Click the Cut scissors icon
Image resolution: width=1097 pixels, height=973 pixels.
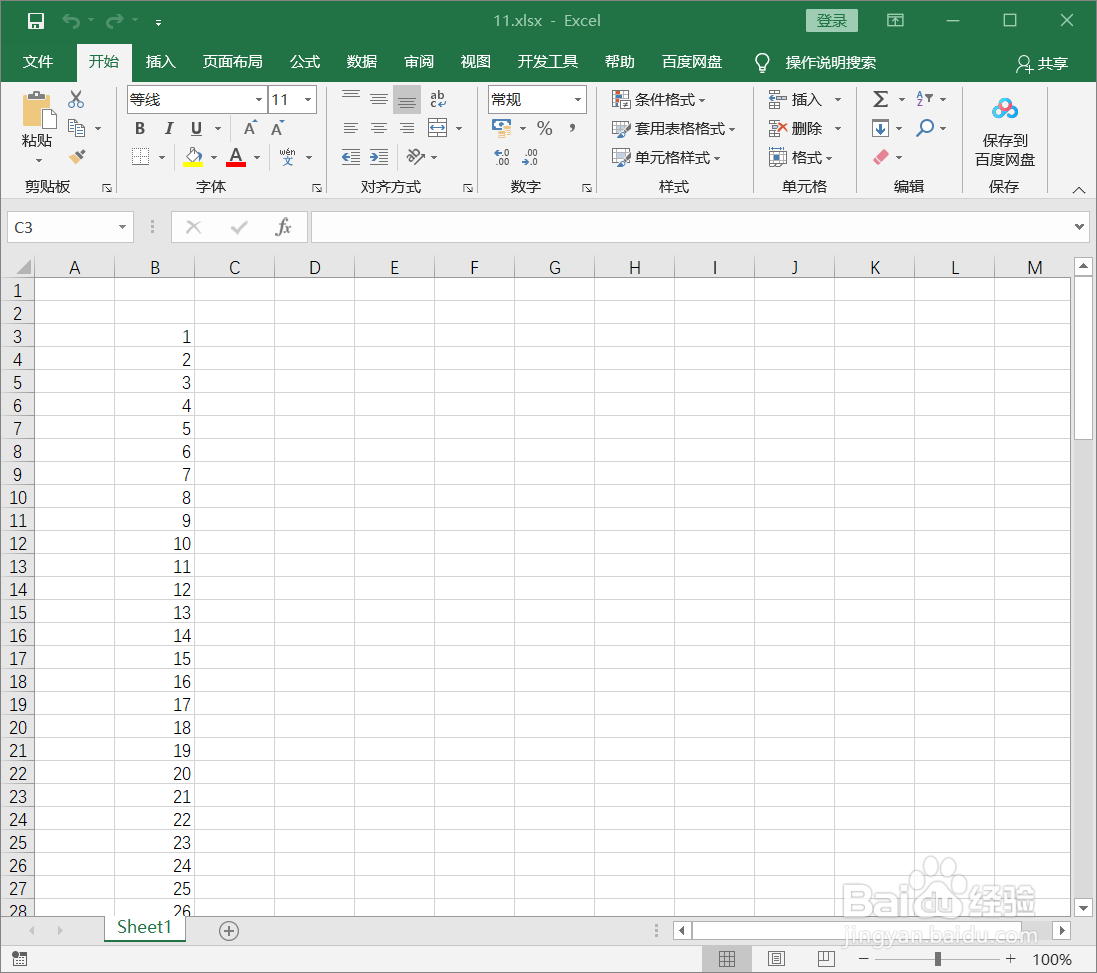click(76, 99)
